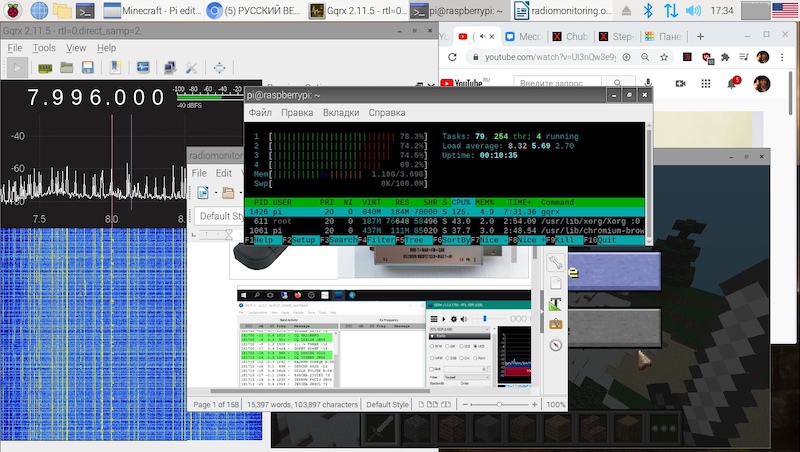Open Gqrx remote control settings wrench icon

click(x=192, y=68)
